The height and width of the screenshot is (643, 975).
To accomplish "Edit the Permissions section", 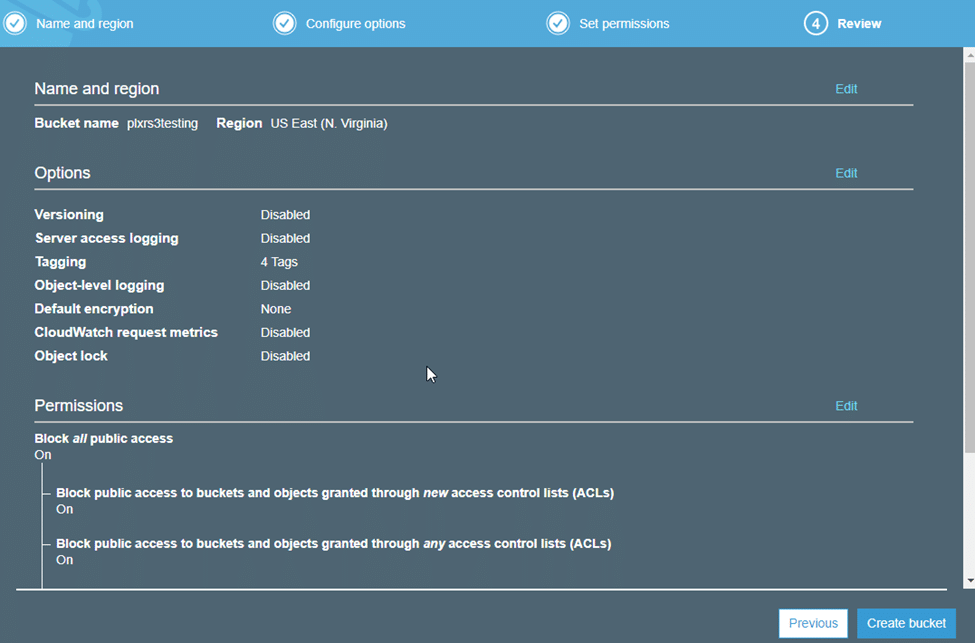I will click(846, 405).
